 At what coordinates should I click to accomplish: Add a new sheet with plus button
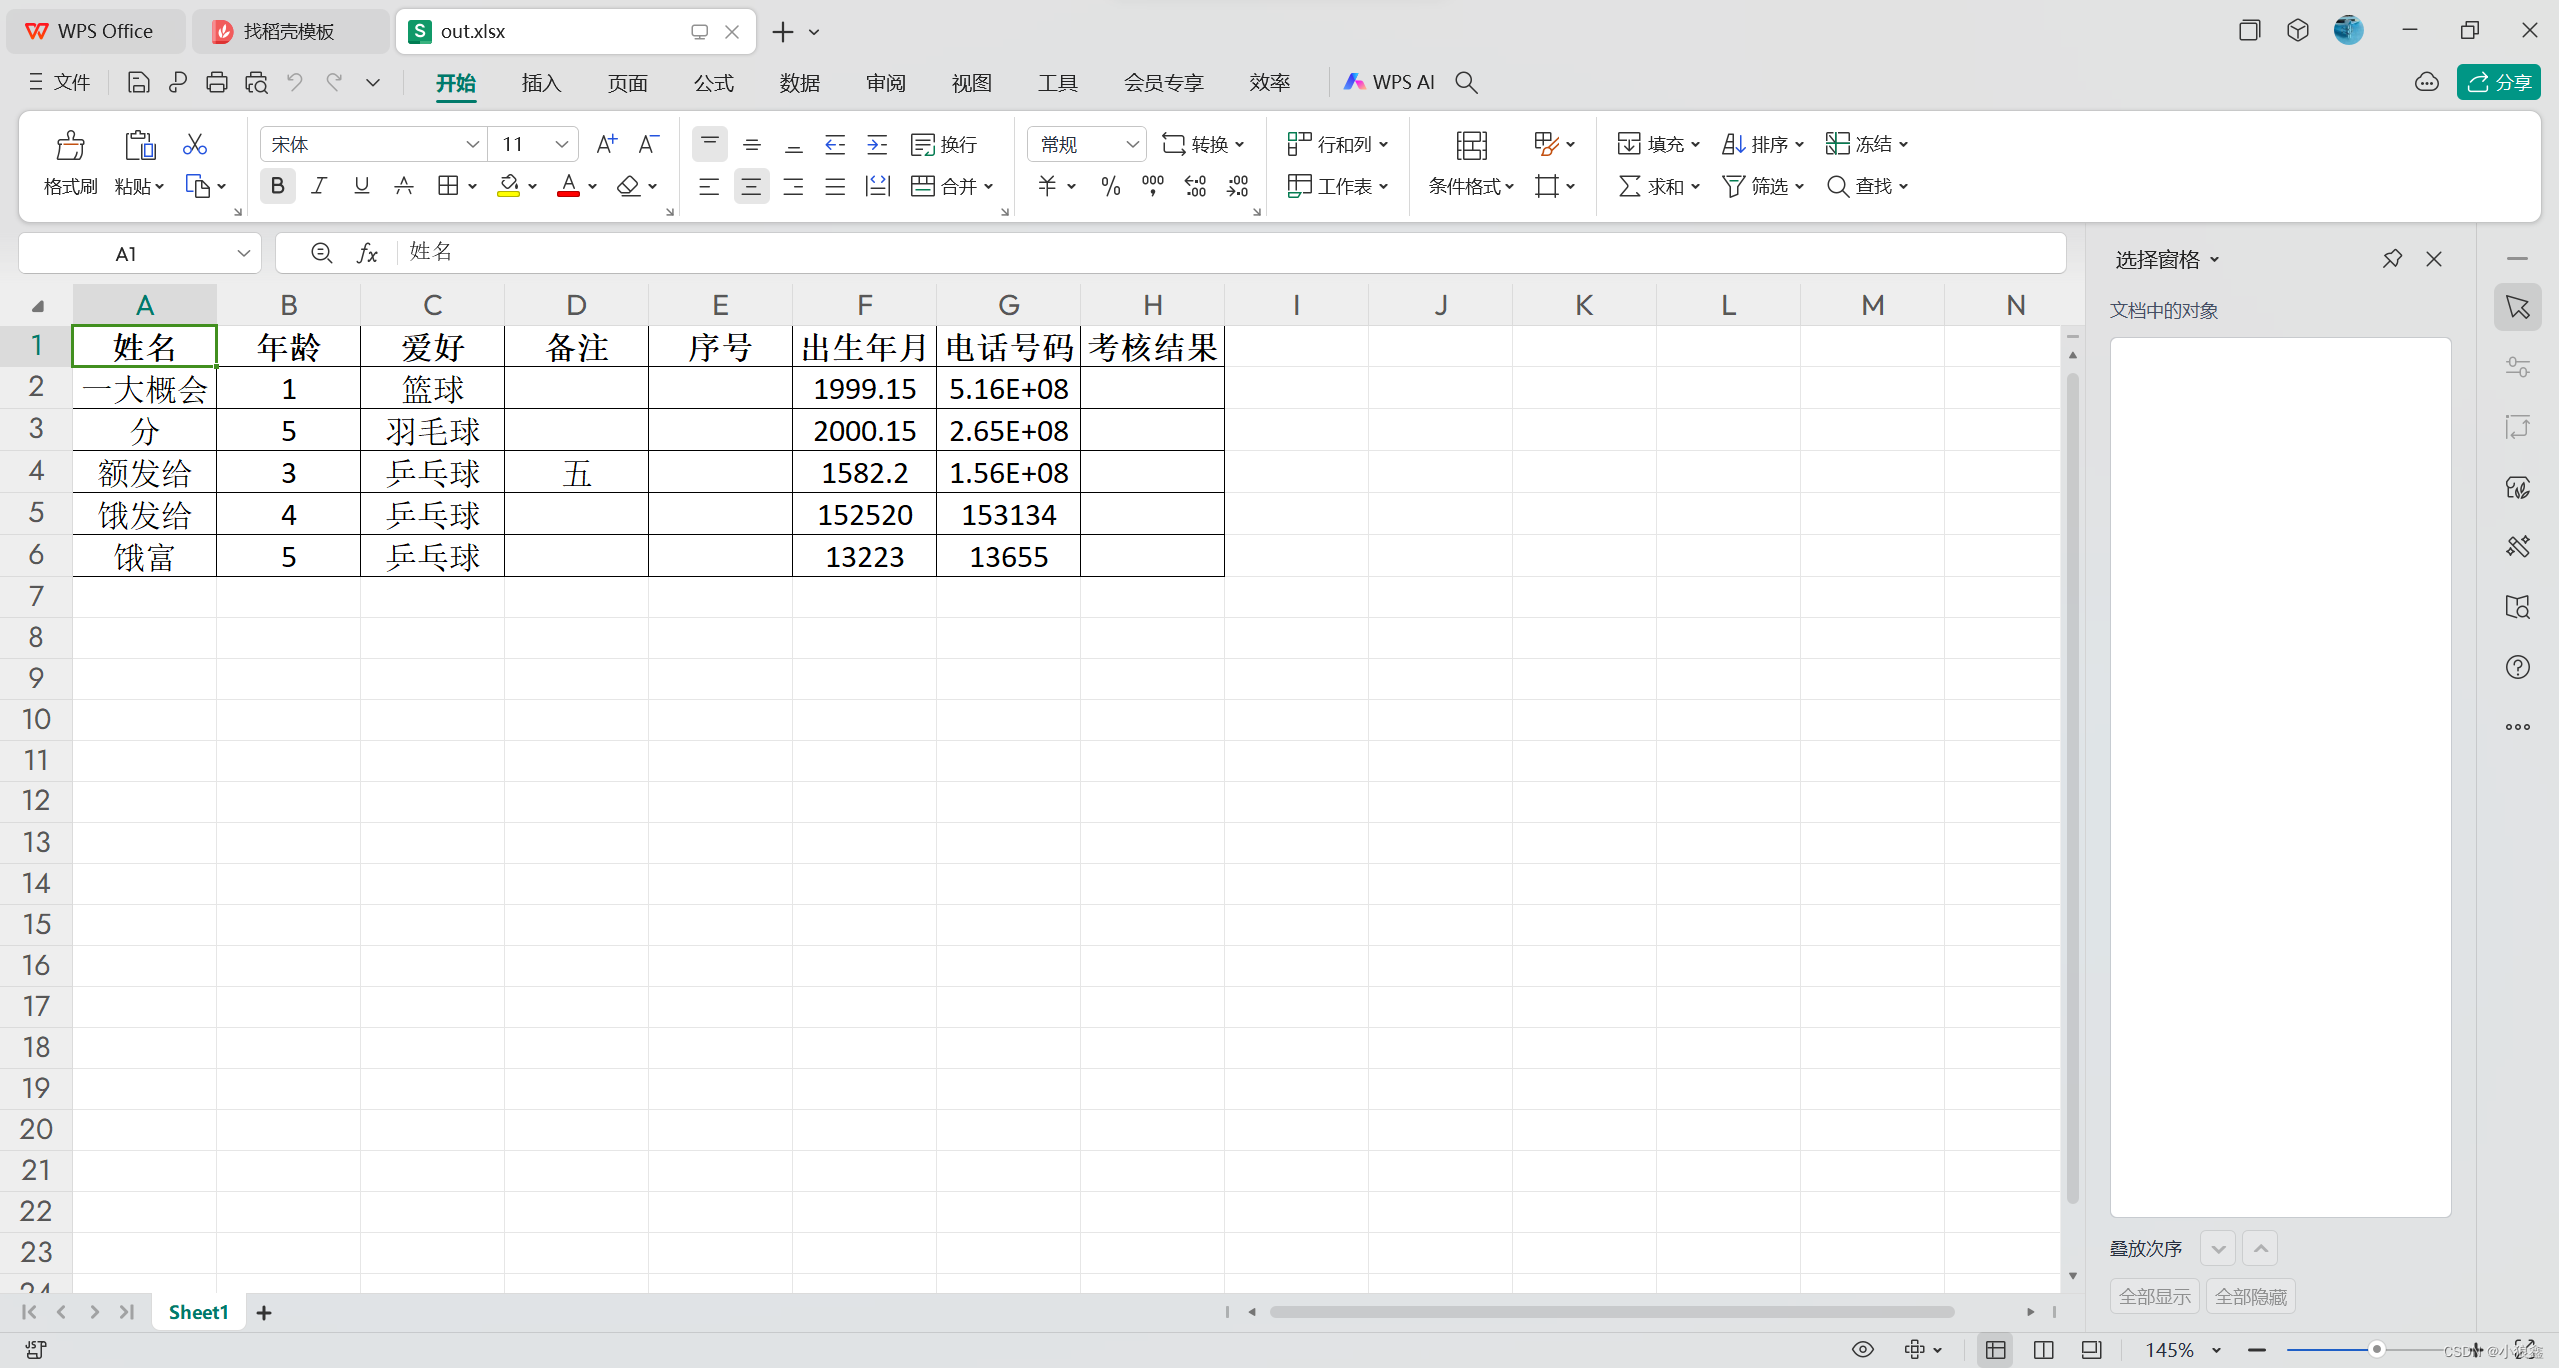264,1312
